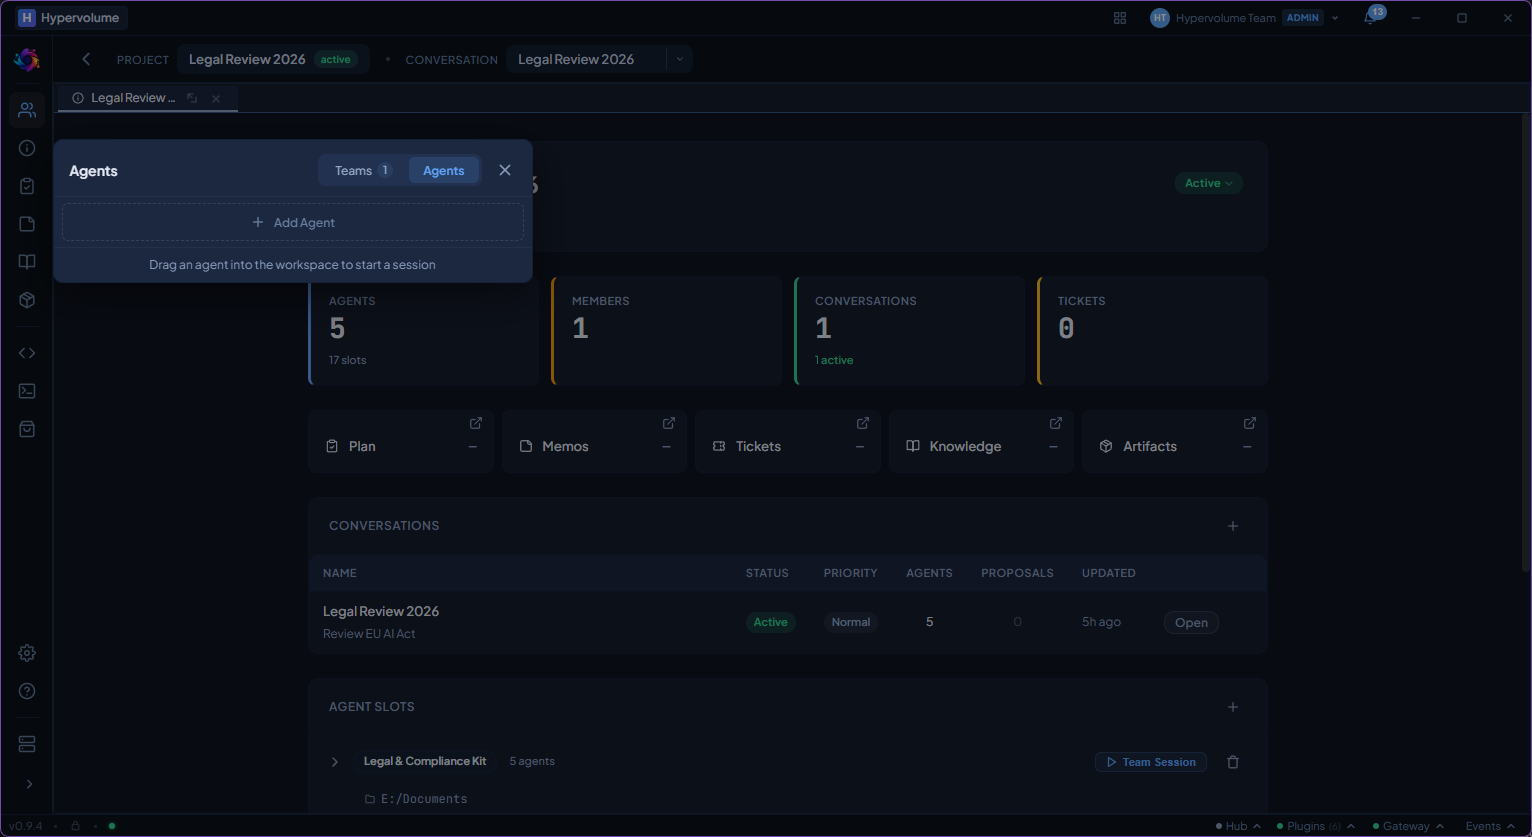The height and width of the screenshot is (837, 1532).
Task: Open the Memos card
Action: (595, 441)
